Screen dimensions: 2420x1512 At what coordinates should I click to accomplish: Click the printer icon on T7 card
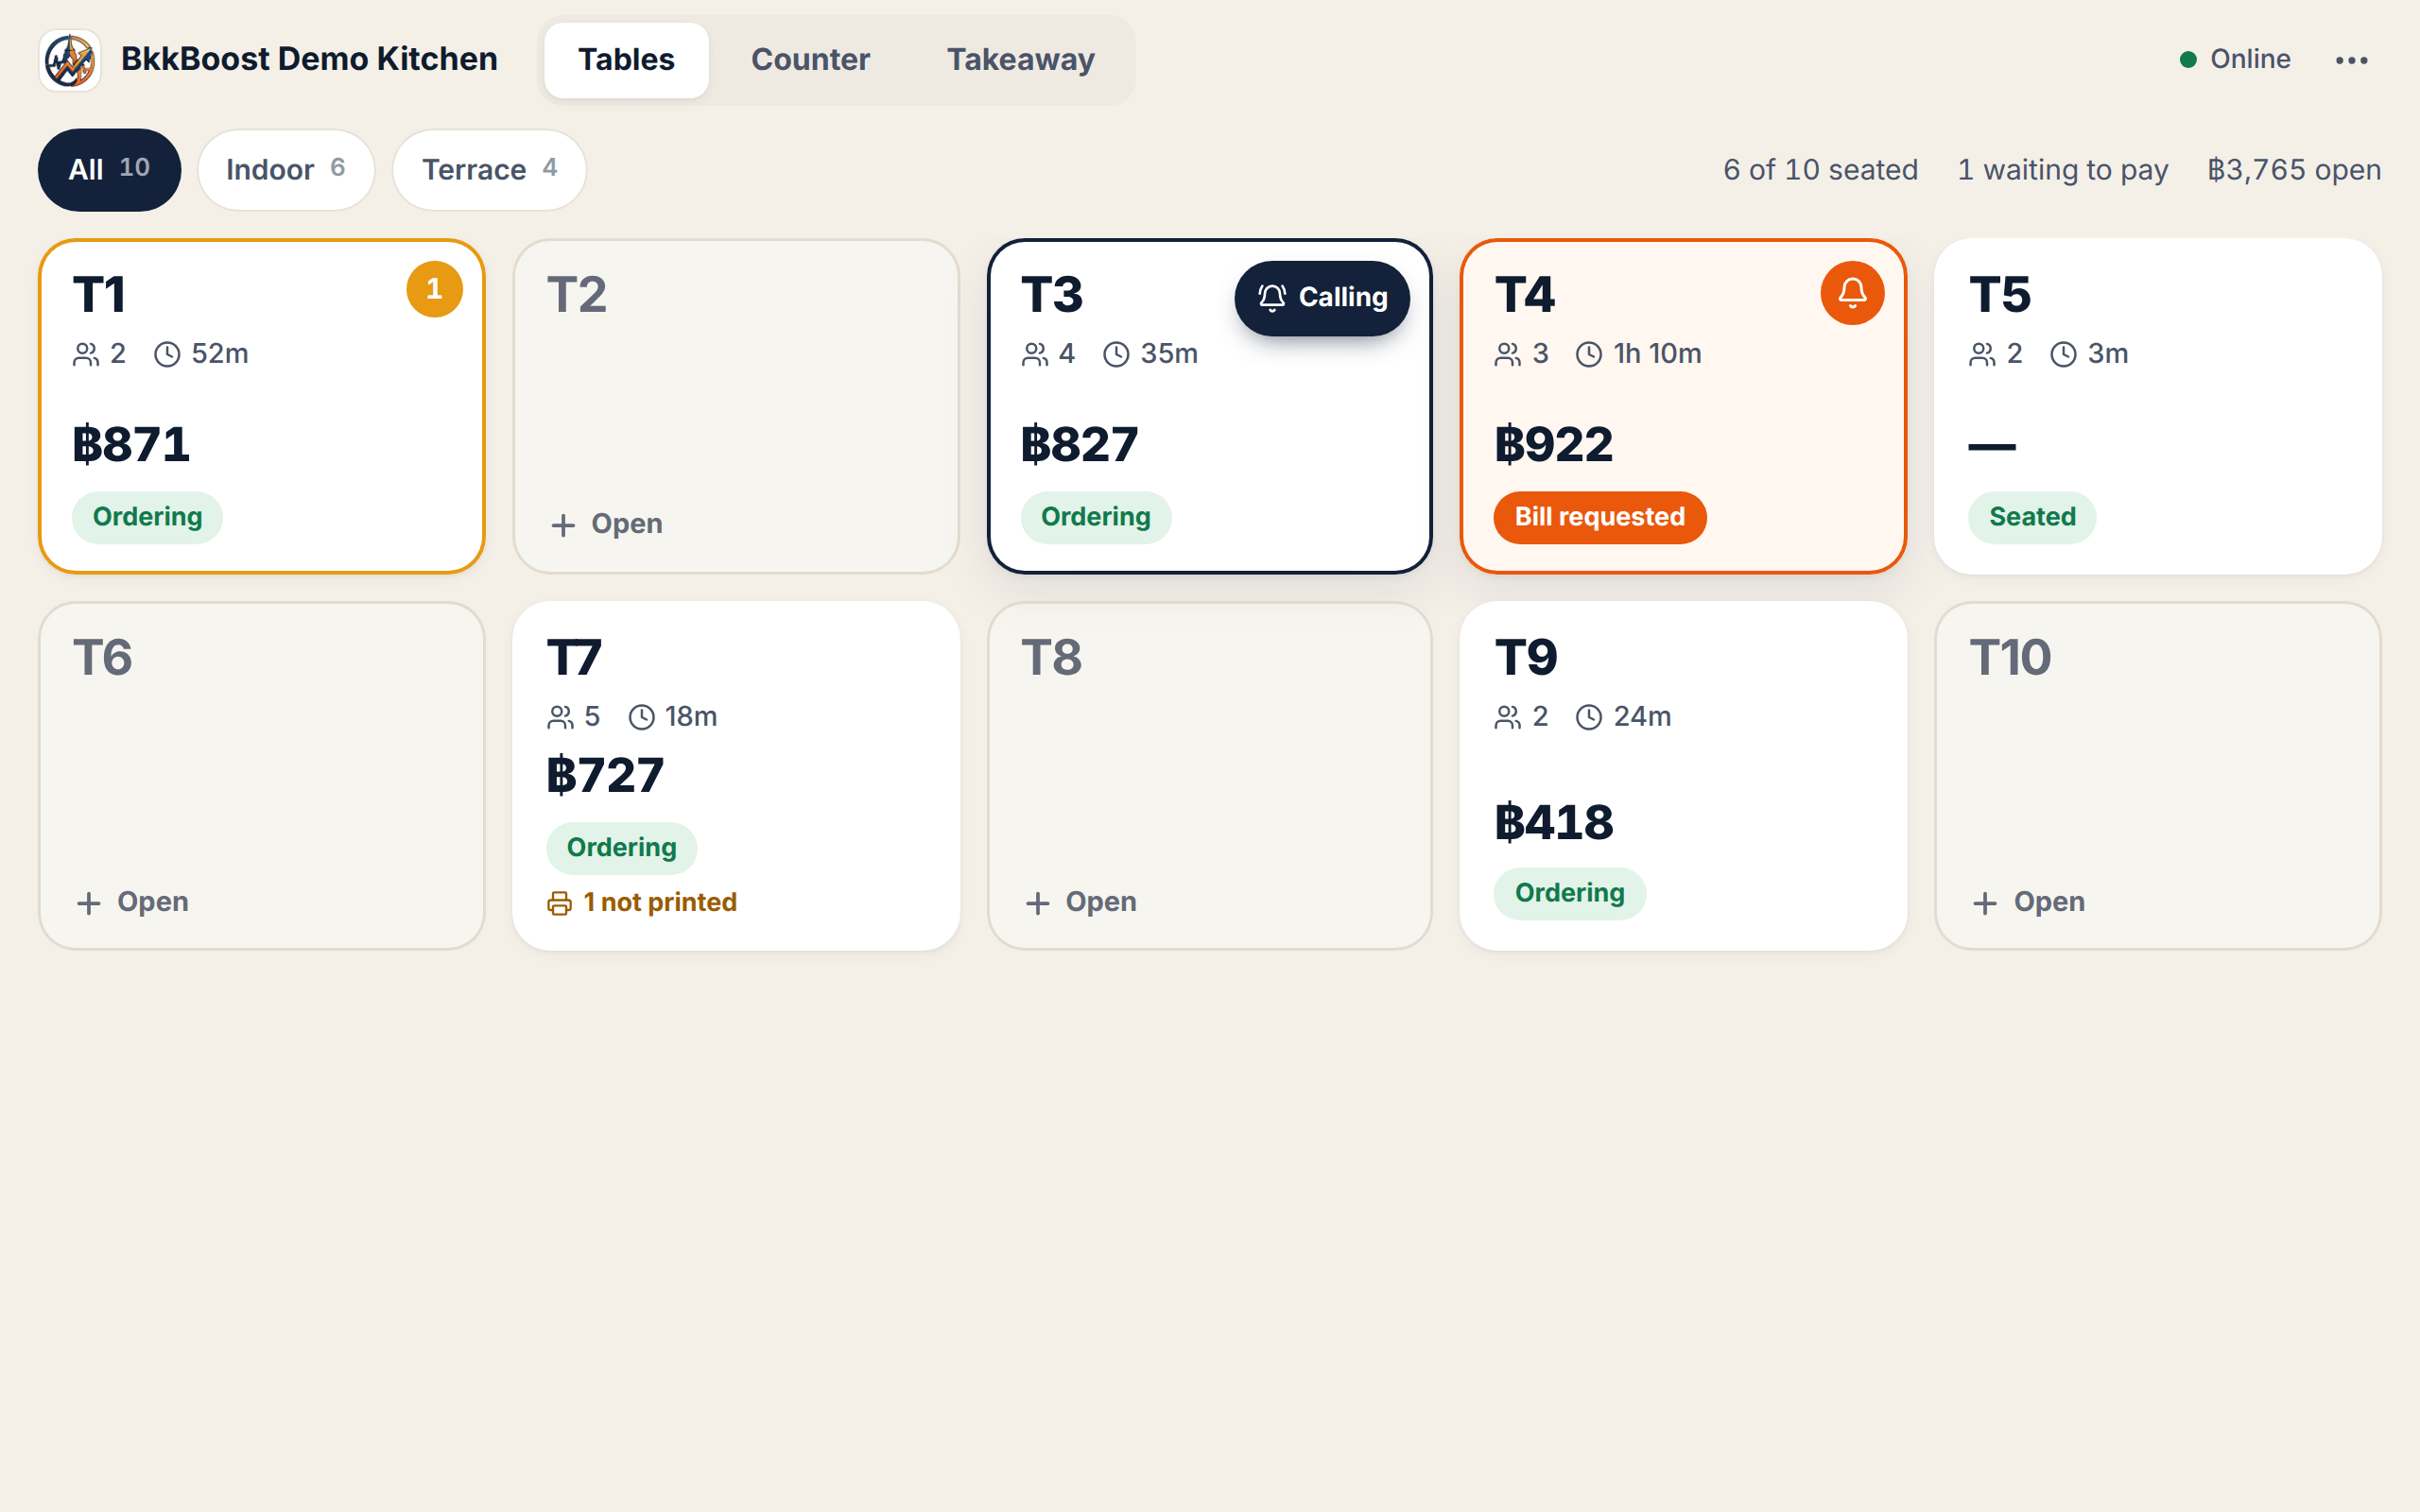559,903
